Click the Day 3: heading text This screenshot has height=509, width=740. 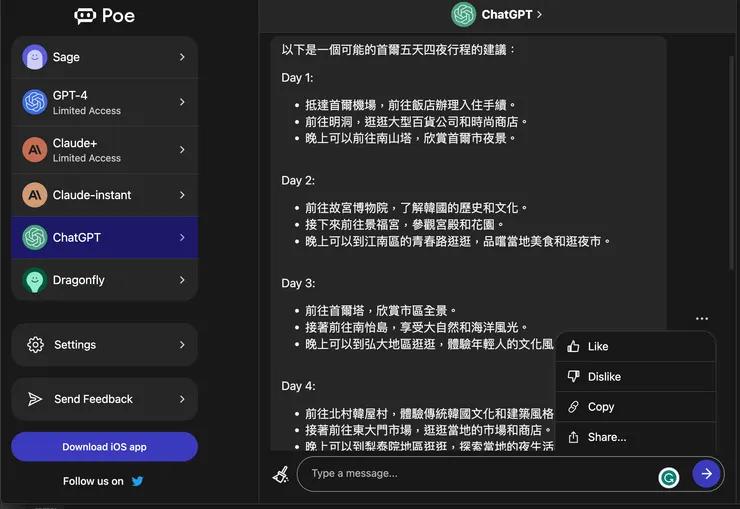pyautogui.click(x=298, y=284)
